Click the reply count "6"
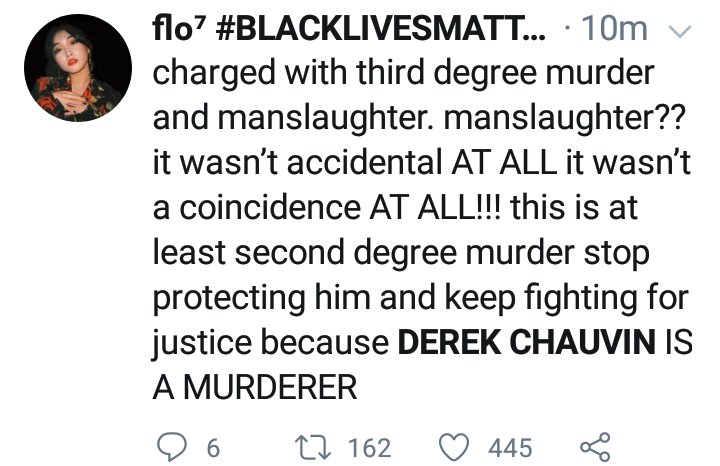Screen dimensions: 720x466 pyautogui.click(x=213, y=447)
